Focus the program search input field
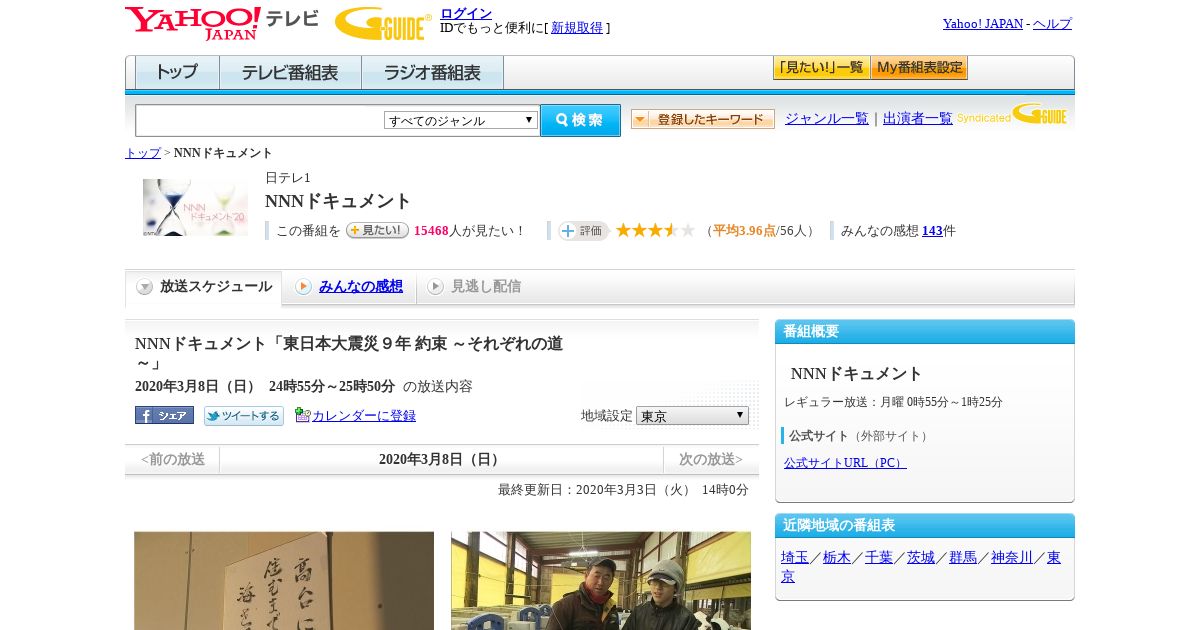This screenshot has height=630, width=1200. pyautogui.click(x=259, y=120)
